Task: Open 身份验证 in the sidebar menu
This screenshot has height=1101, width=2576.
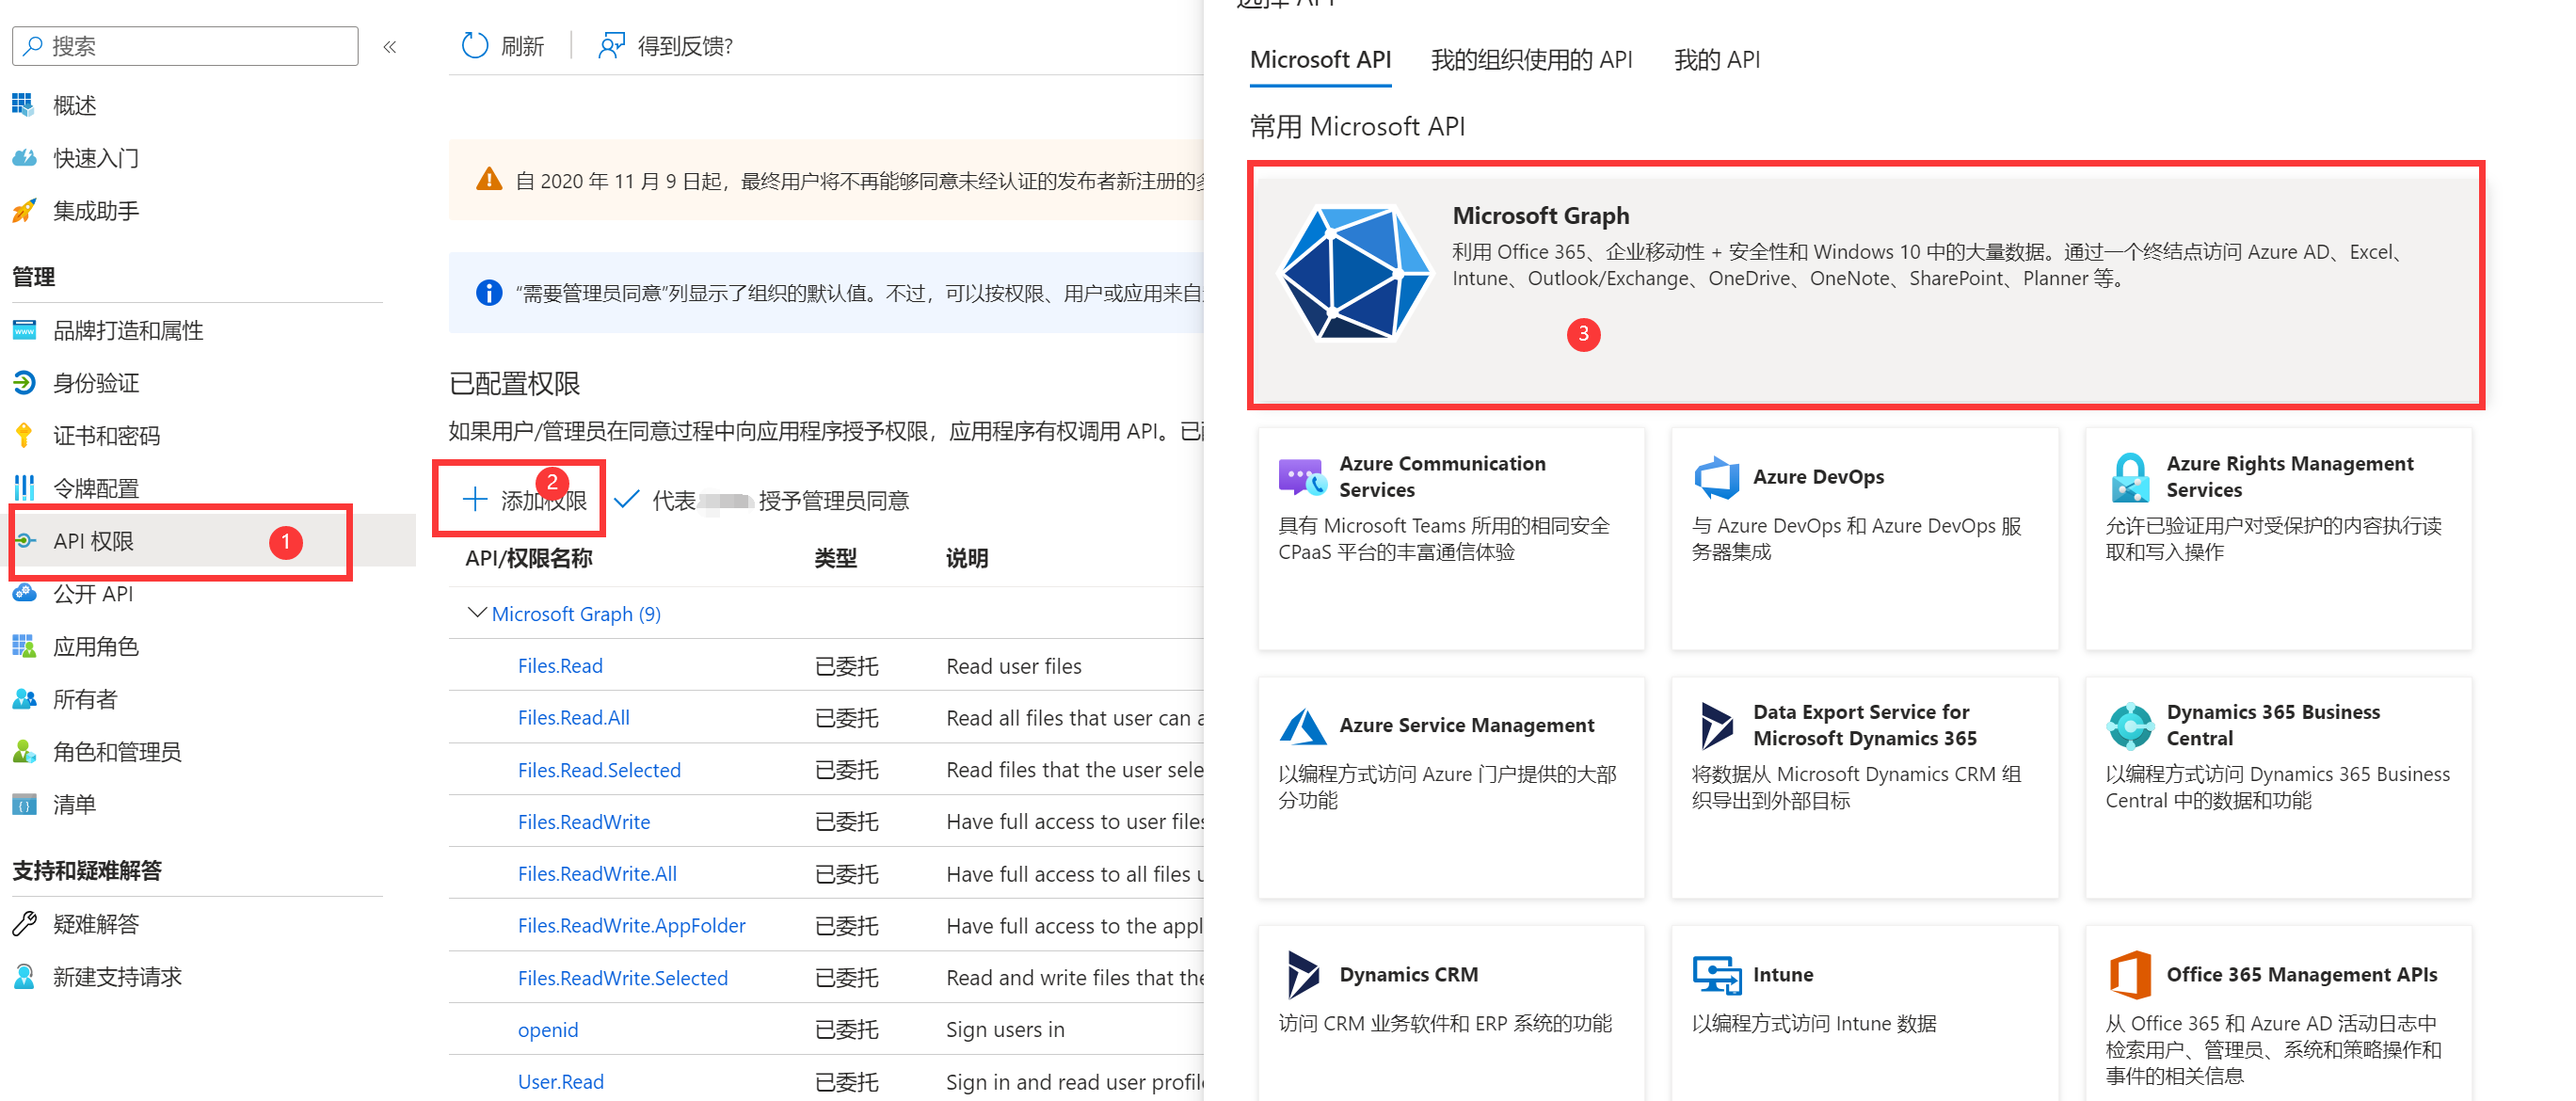Action: [x=96, y=383]
